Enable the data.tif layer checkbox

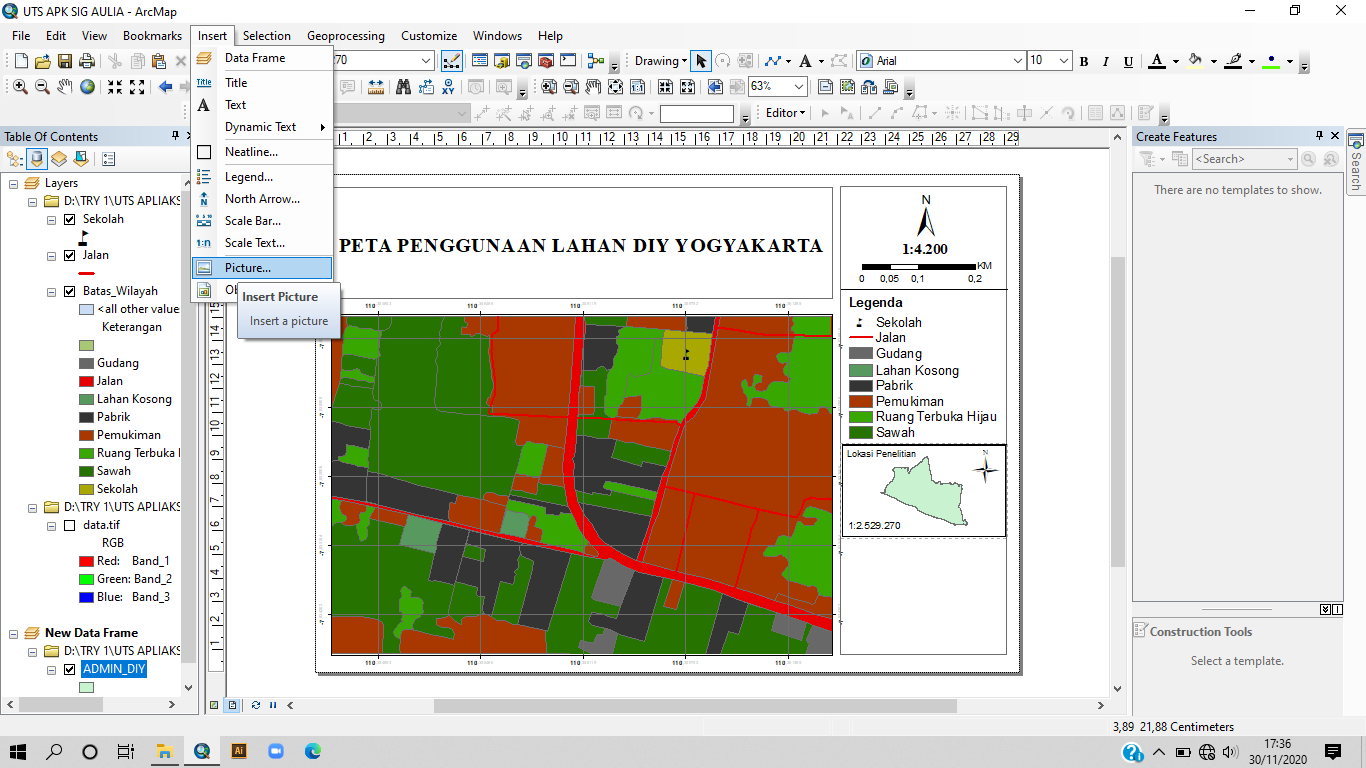(x=69, y=525)
